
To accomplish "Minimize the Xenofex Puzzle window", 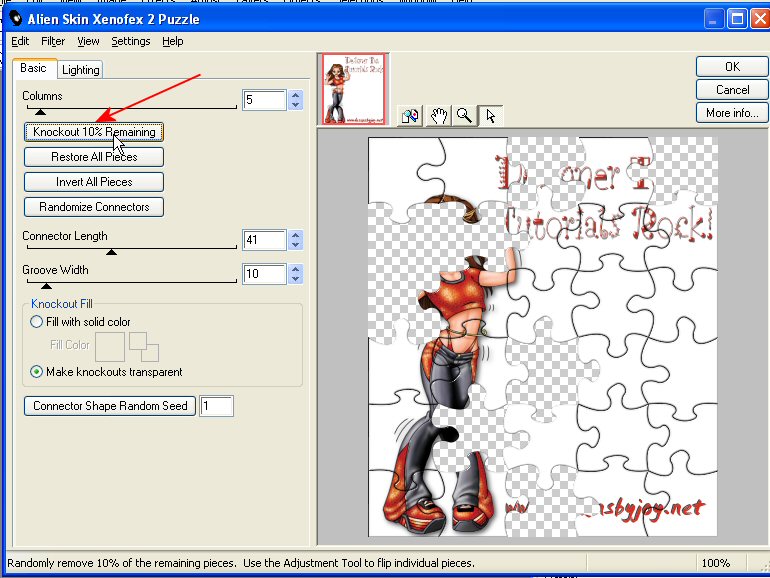I will tap(714, 19).
